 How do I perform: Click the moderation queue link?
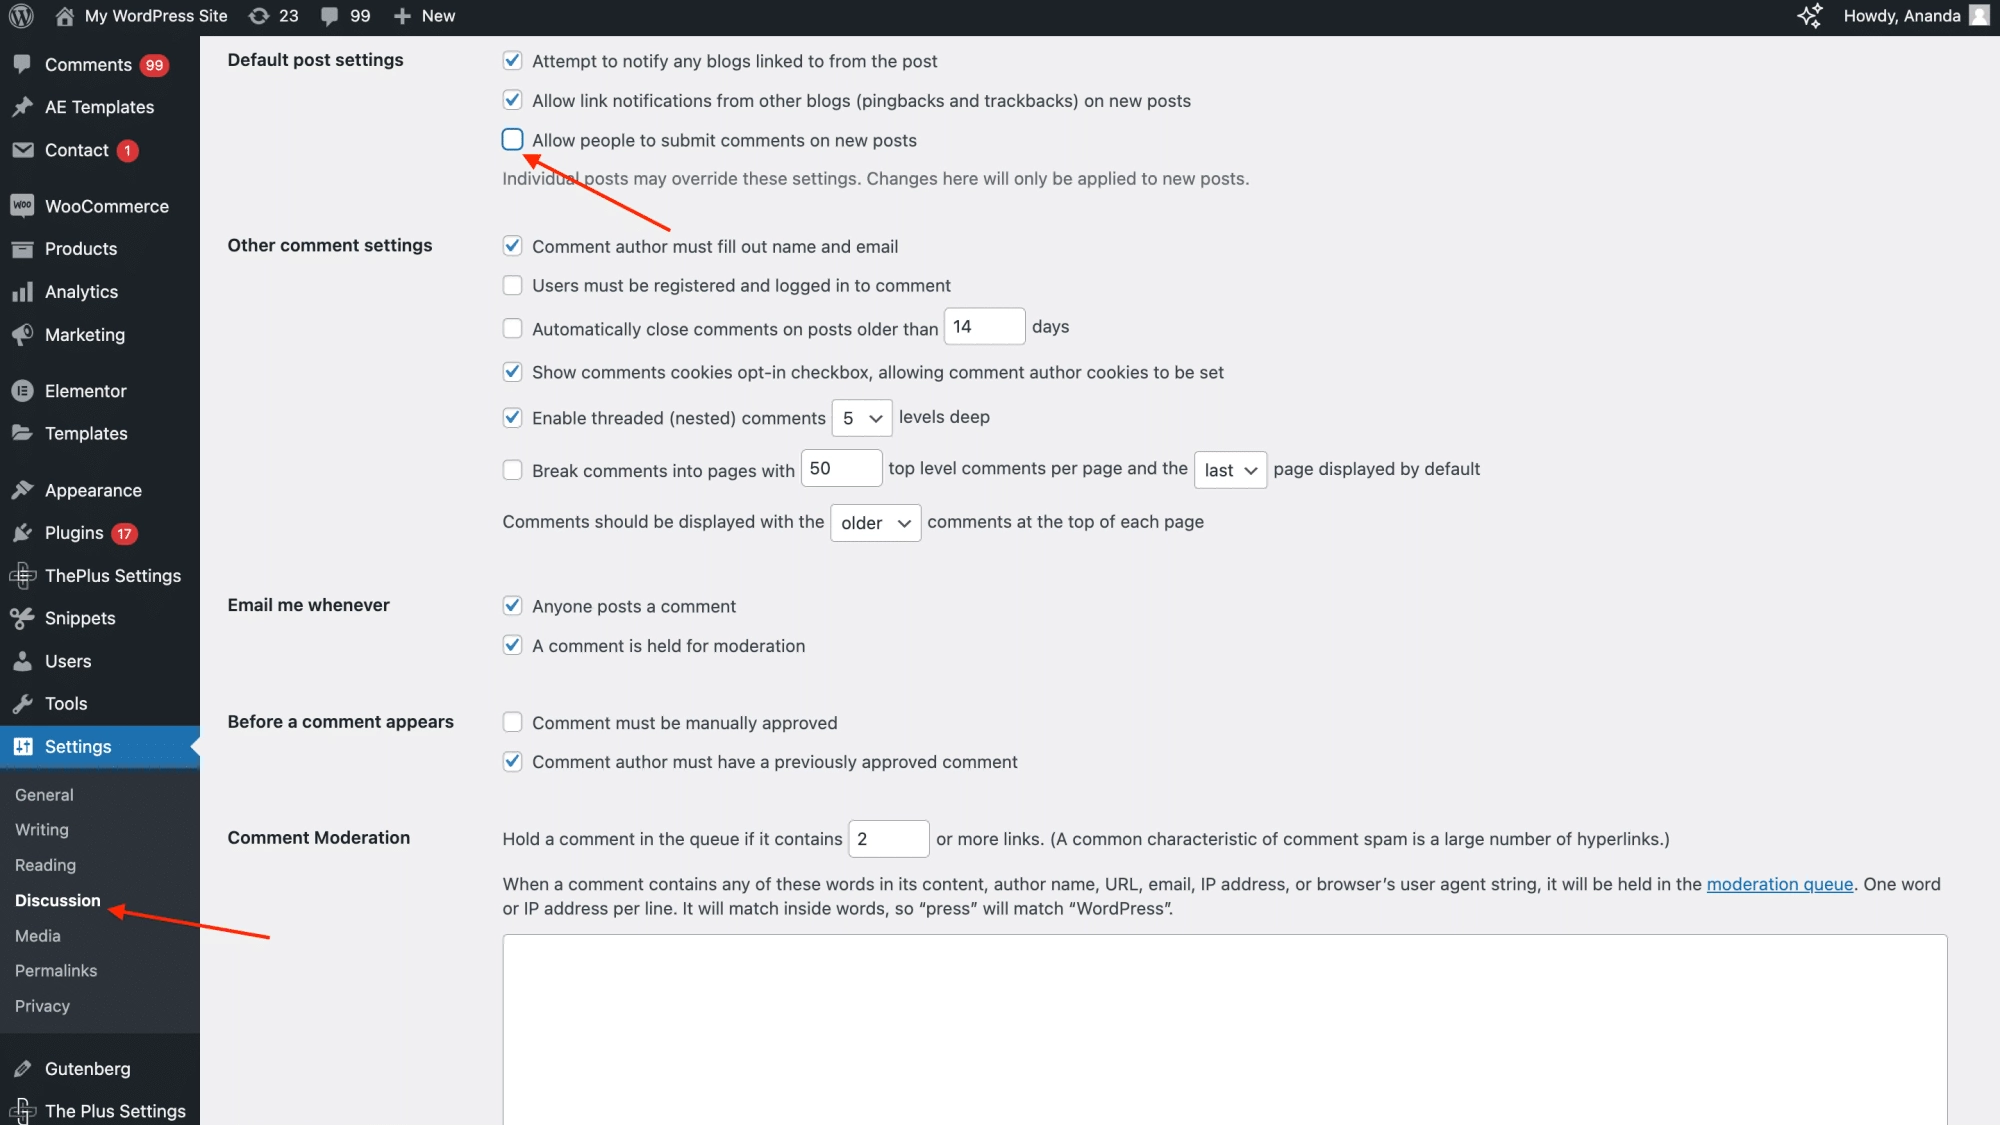[x=1777, y=883]
